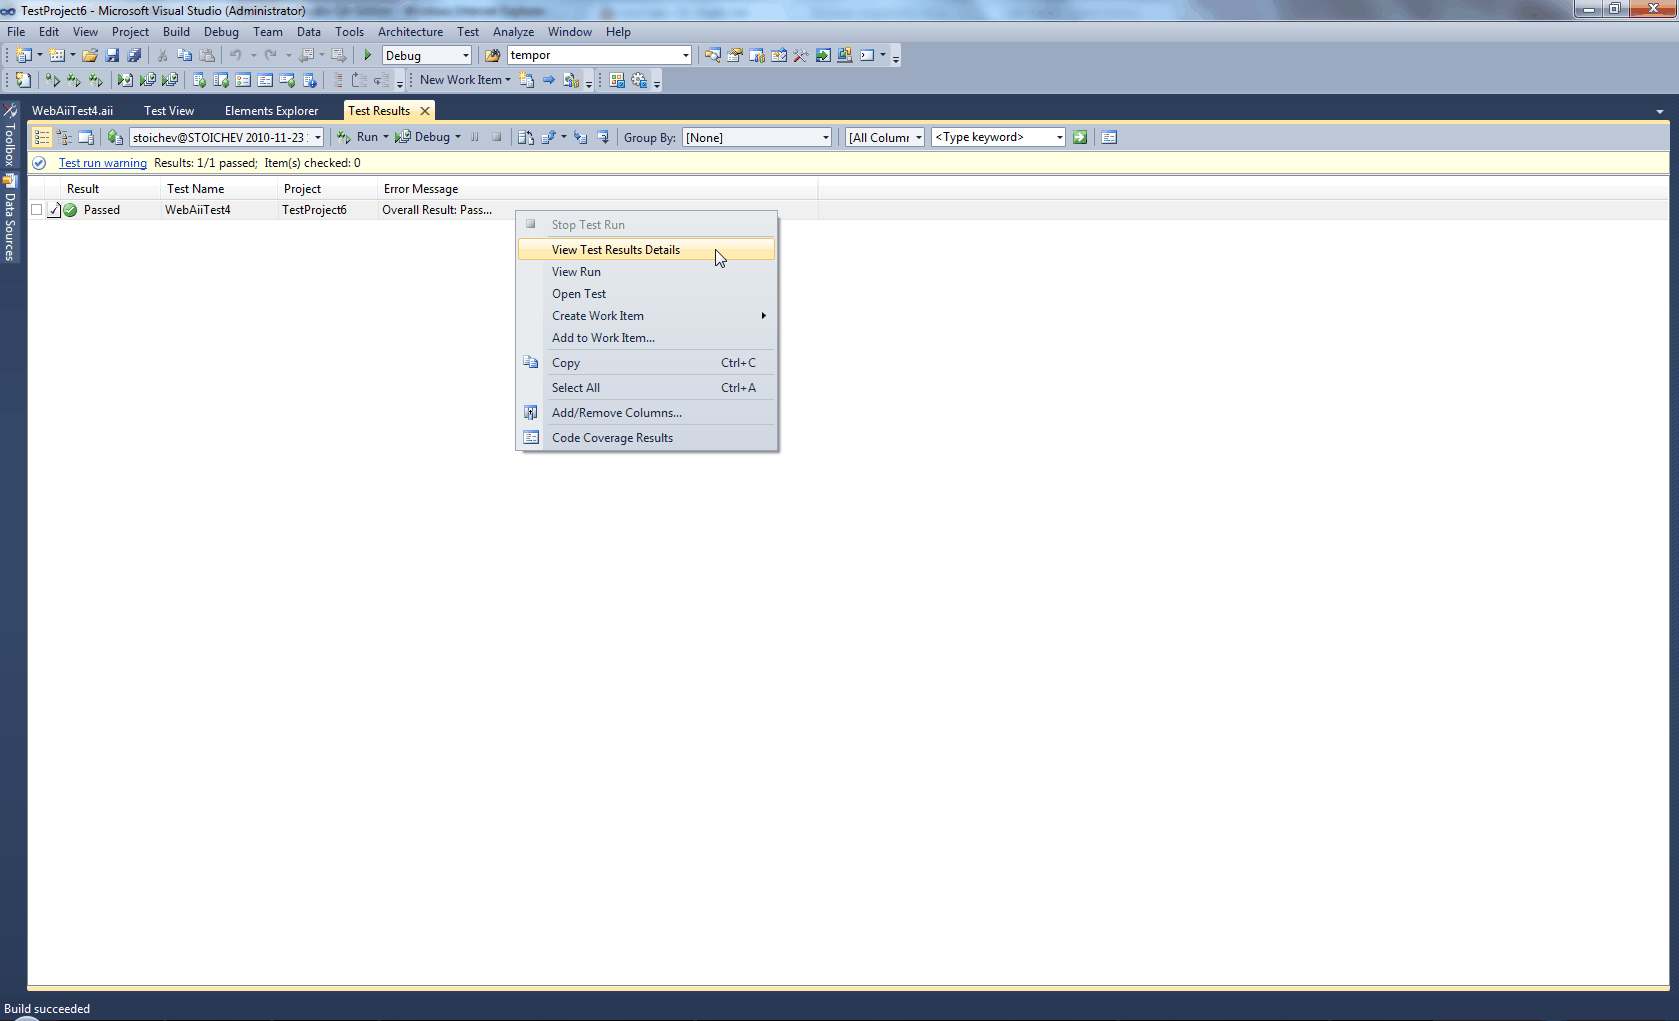The width and height of the screenshot is (1679, 1021).
Task: Choose Open Test in the context menu
Action: (646, 294)
